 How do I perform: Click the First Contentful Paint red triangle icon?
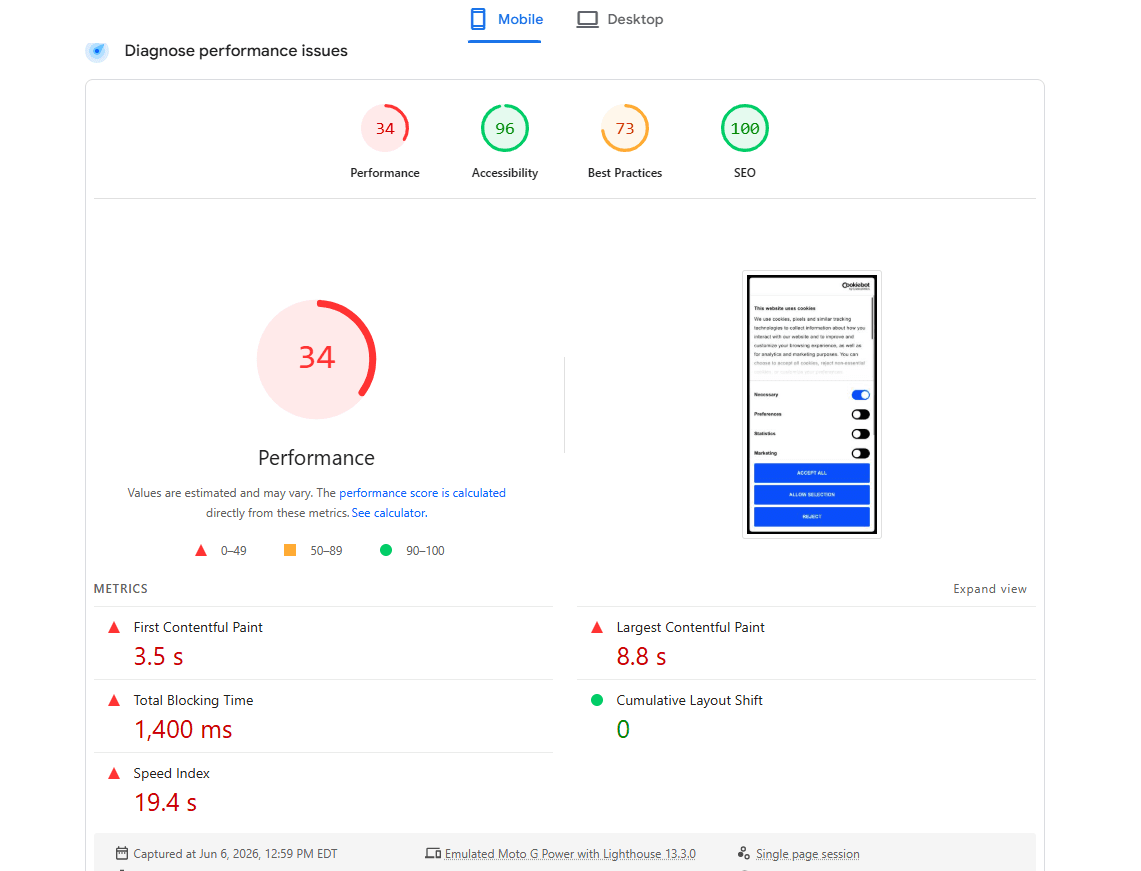[114, 627]
